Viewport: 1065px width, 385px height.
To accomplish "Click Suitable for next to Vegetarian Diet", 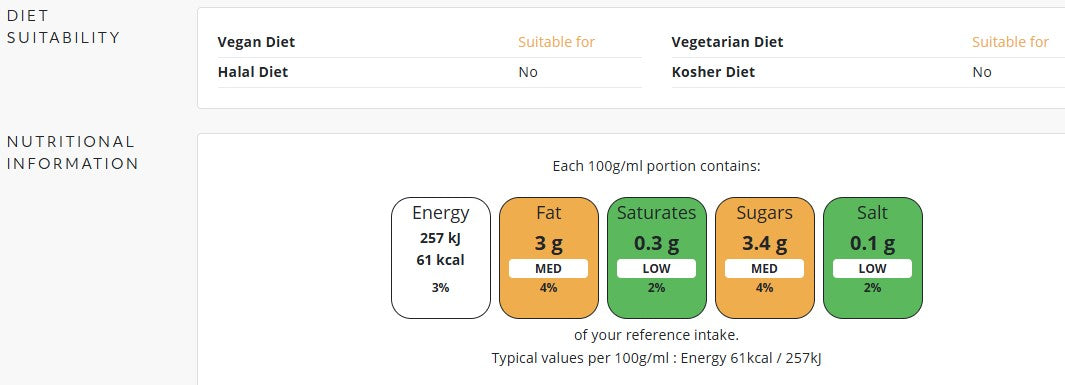I will (x=1010, y=42).
